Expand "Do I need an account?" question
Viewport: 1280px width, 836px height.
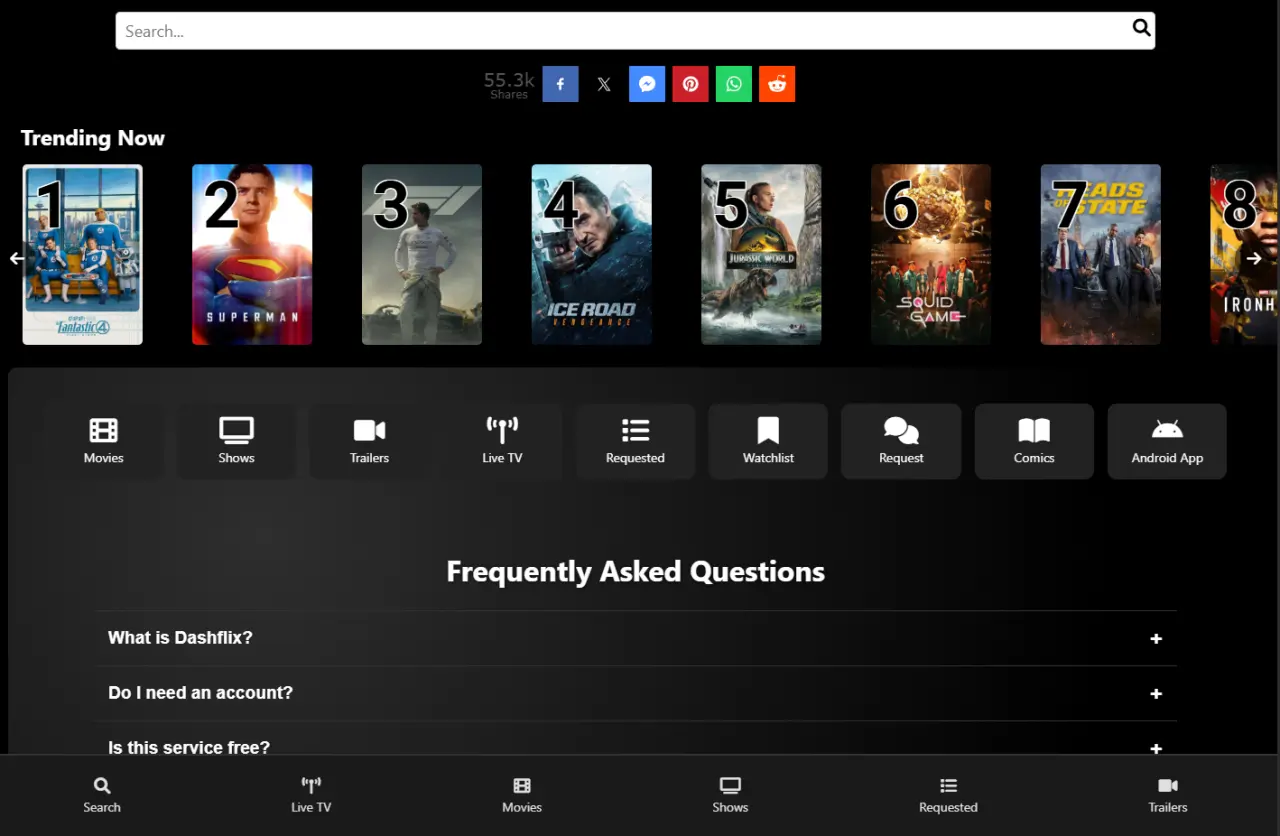636,693
